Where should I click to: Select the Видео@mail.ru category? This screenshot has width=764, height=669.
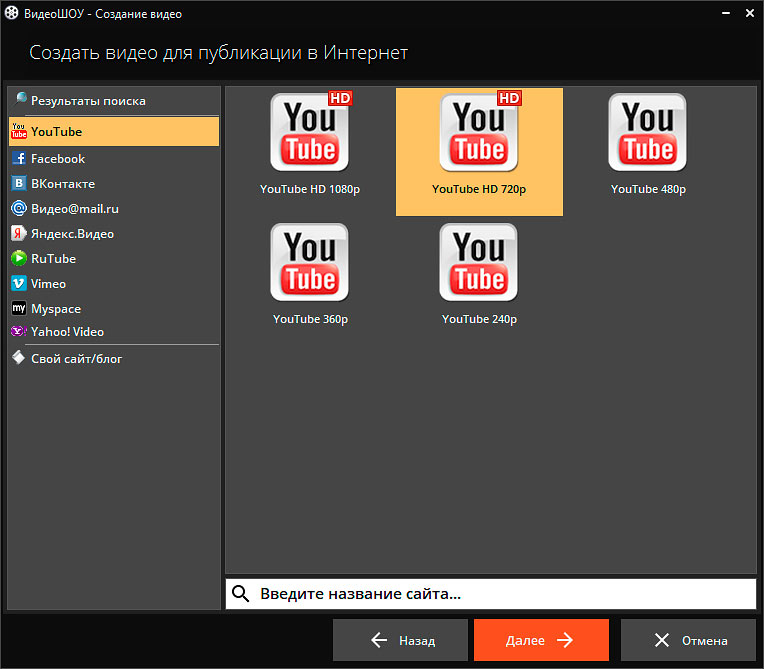pos(114,209)
